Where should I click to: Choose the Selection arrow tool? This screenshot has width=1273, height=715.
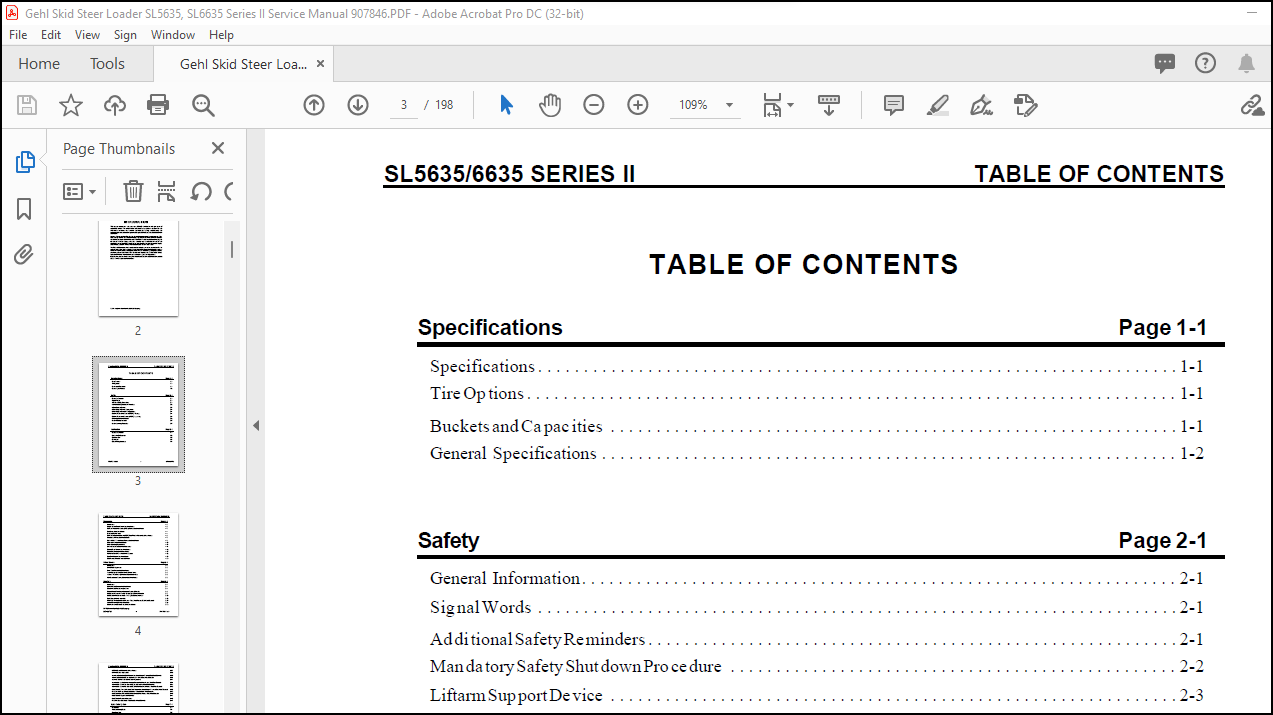(x=506, y=105)
